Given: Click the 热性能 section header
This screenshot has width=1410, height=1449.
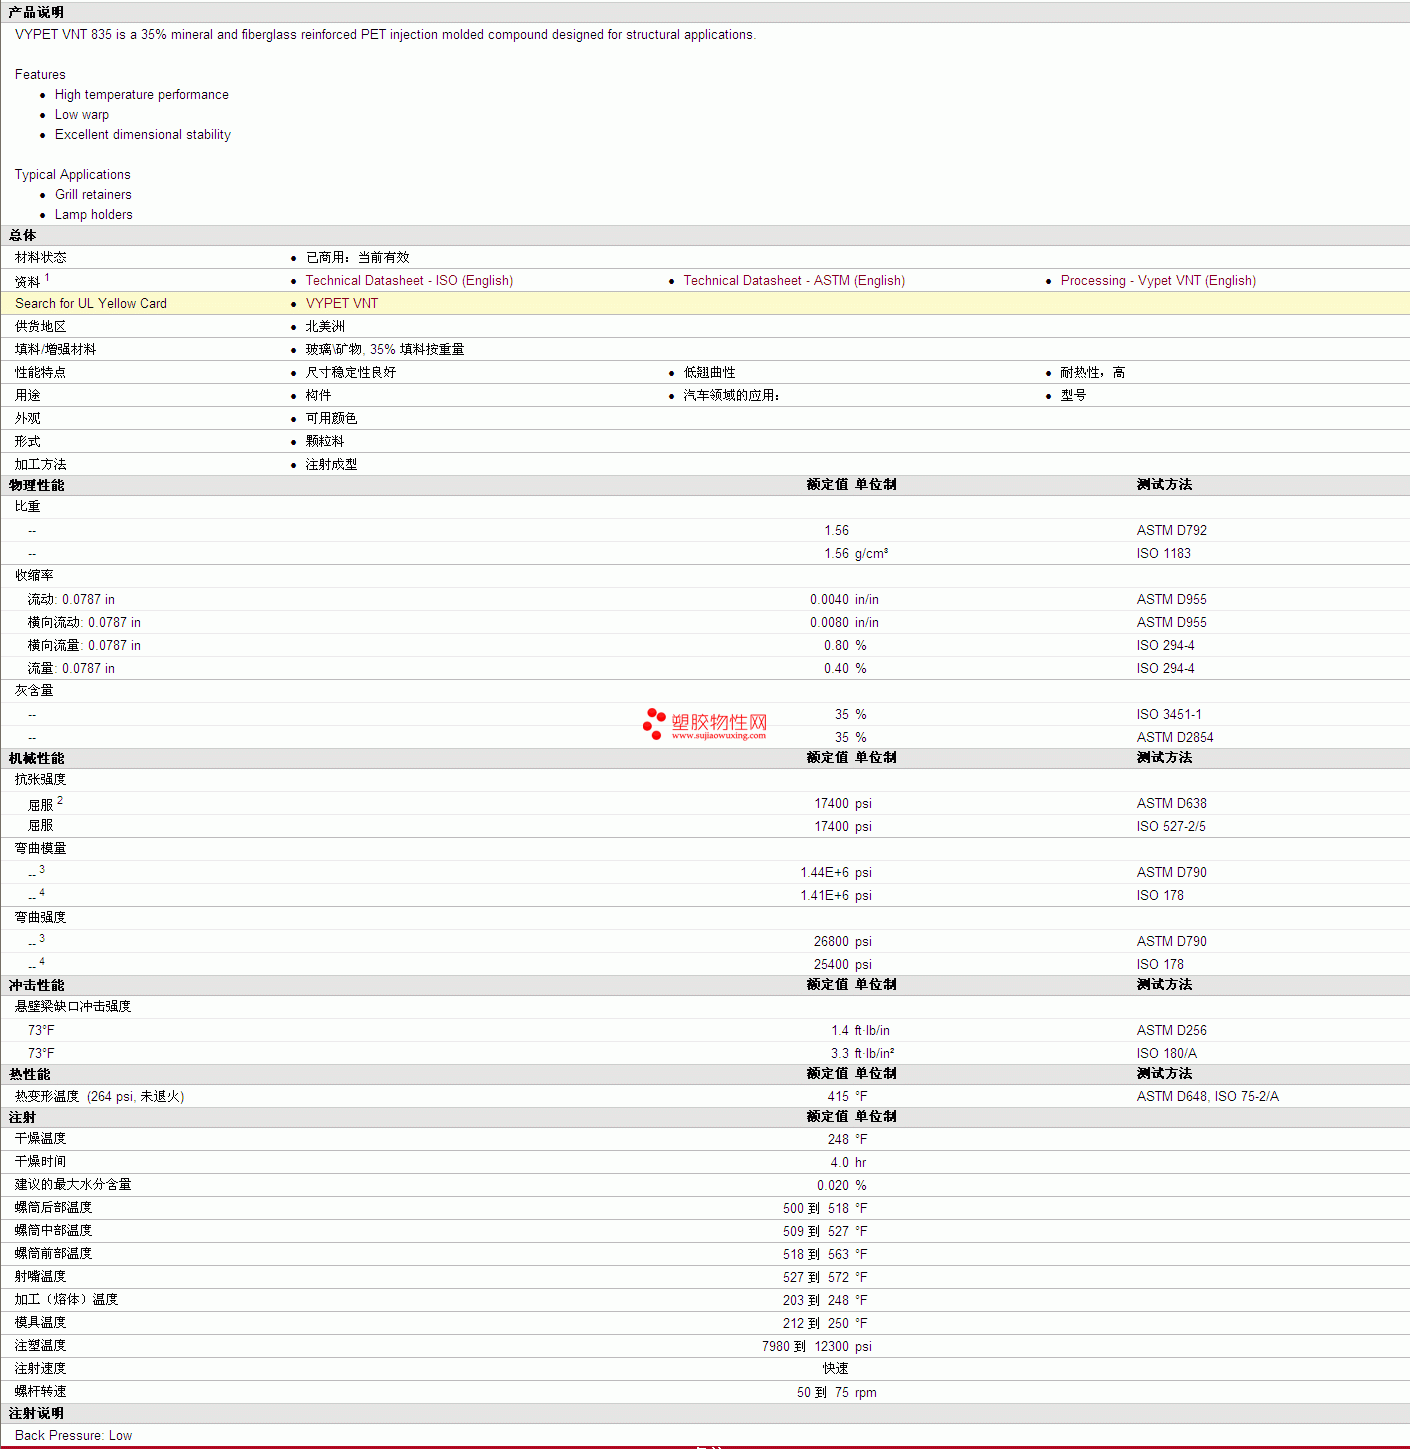Looking at the screenshot, I should tap(29, 1074).
